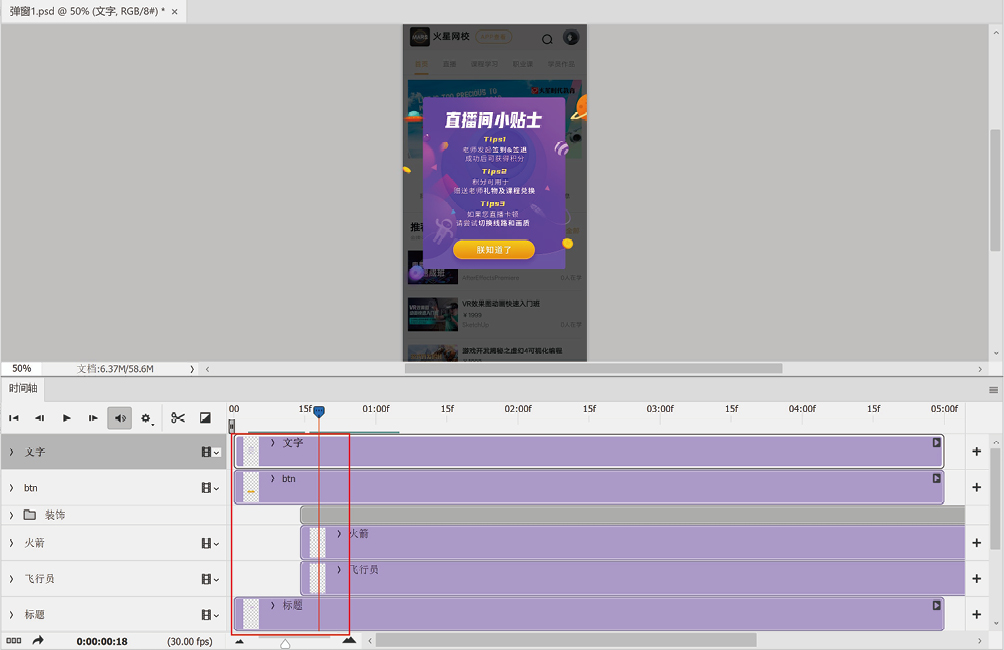The width and height of the screenshot is (1004, 650).
Task: Add media to the btn track
Action: point(976,487)
